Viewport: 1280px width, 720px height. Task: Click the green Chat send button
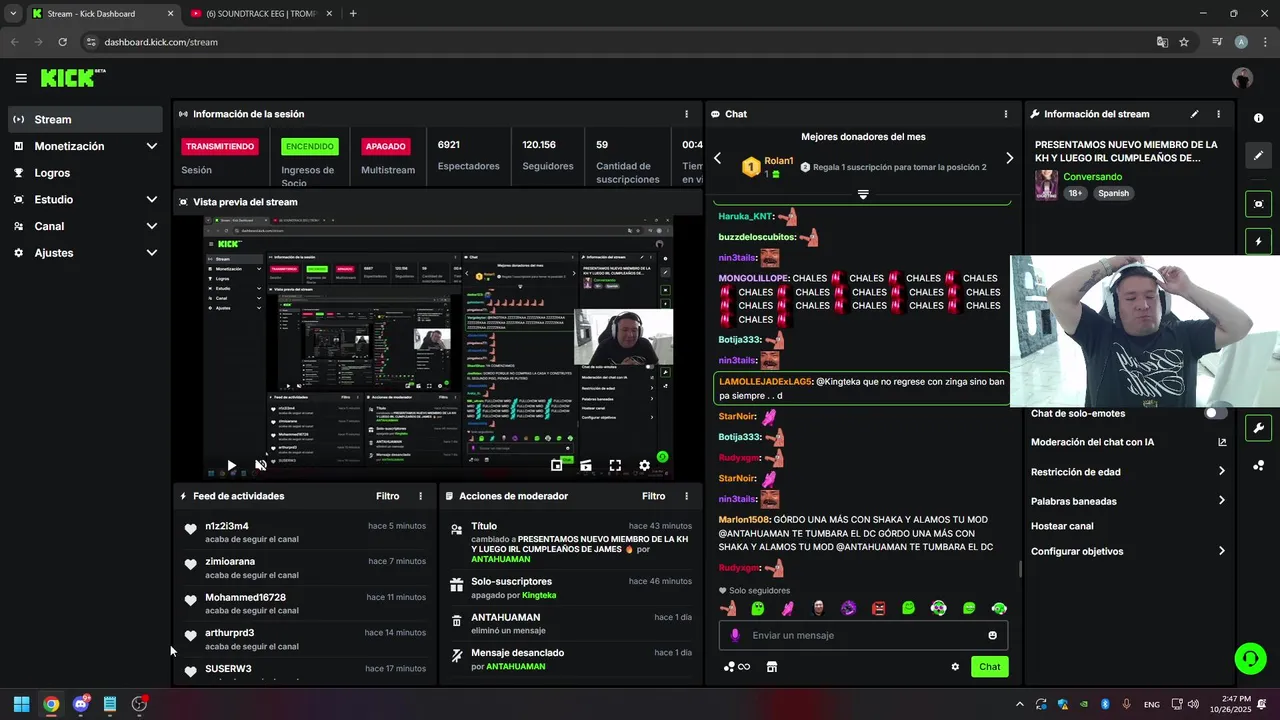[989, 667]
